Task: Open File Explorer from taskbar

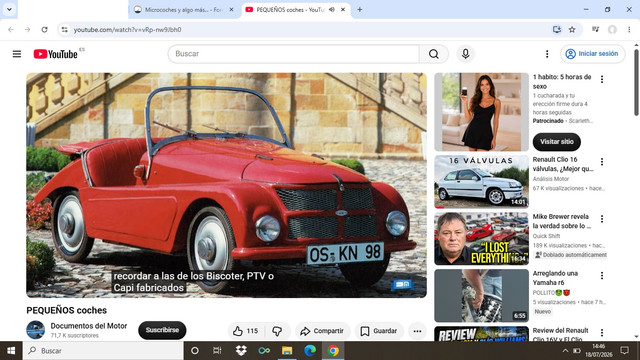Action: 287,351
